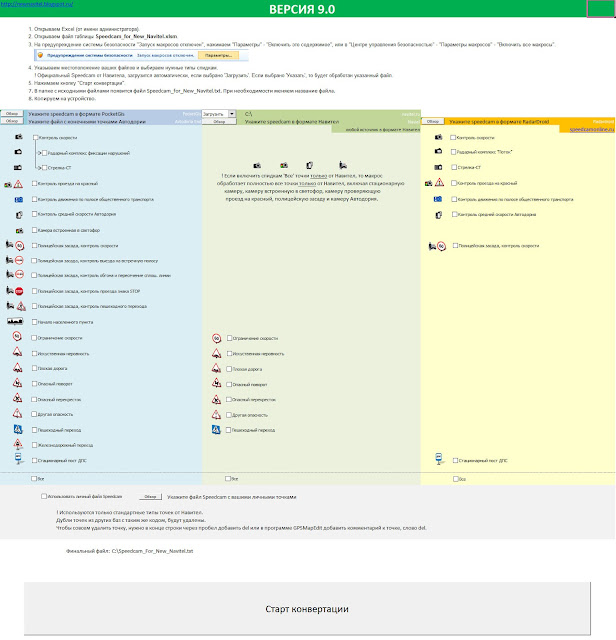Click Укажите speedcam в формате RadarDroid text
Screen dimensions: 616x640
pos(499,122)
